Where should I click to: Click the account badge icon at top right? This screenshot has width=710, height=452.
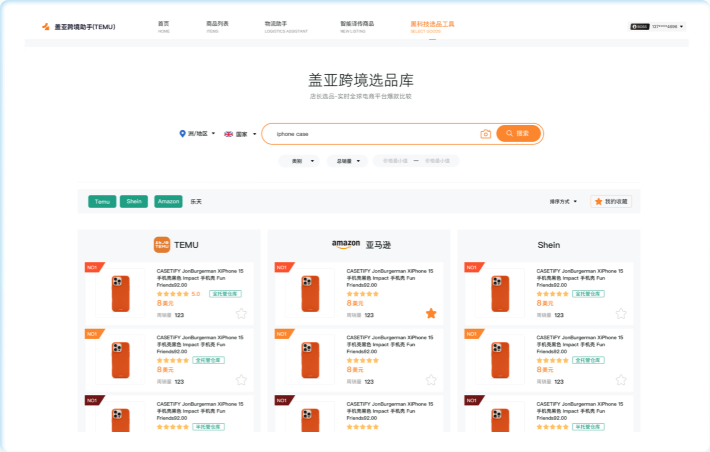click(x=640, y=27)
